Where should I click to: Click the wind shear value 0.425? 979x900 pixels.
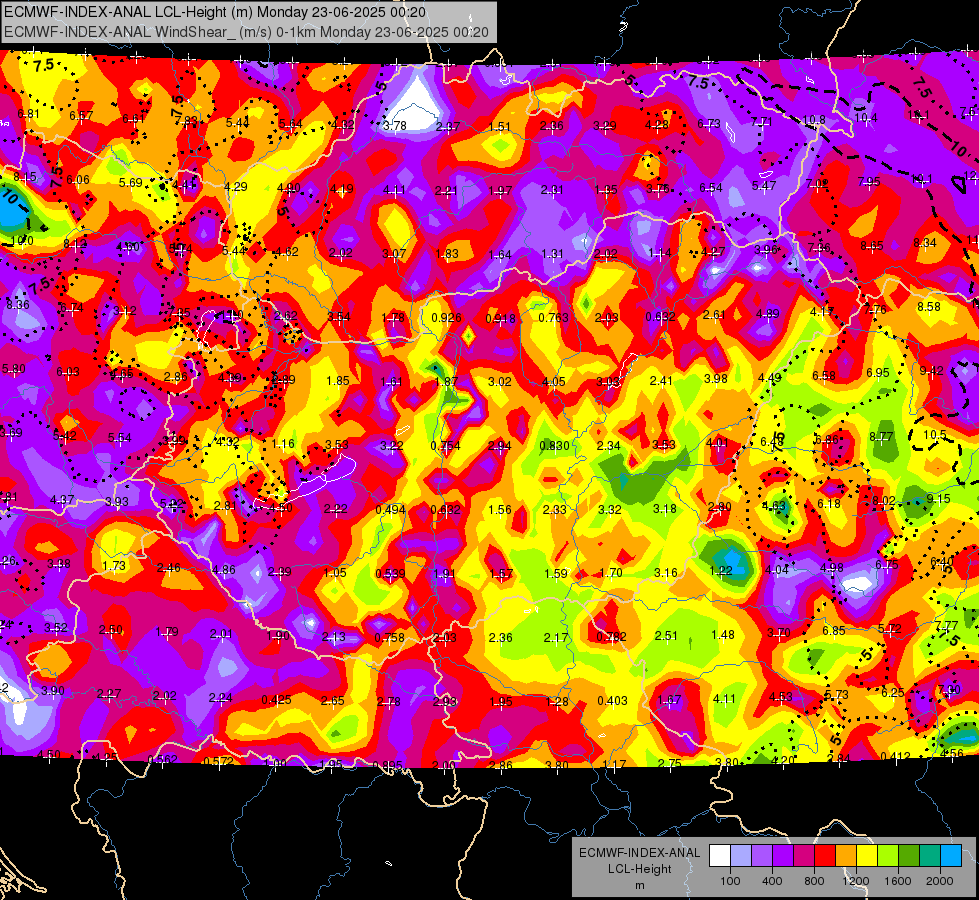tap(277, 700)
